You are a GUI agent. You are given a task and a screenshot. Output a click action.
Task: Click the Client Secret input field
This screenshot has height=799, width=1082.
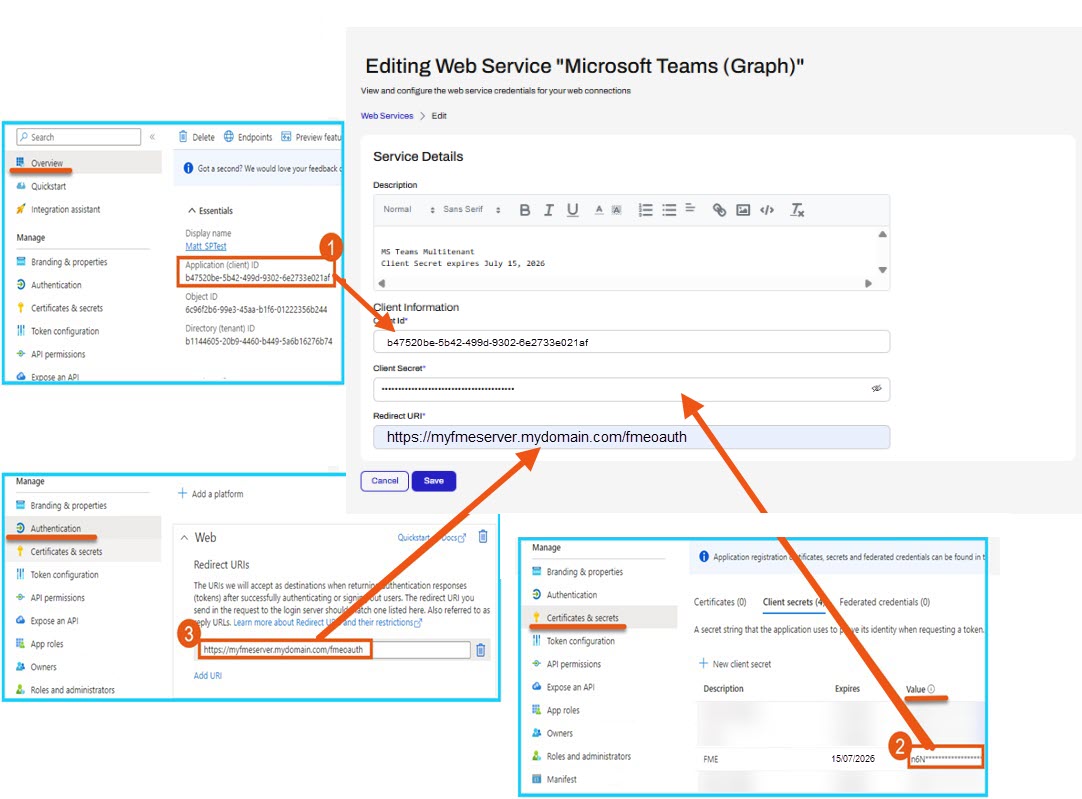point(631,389)
